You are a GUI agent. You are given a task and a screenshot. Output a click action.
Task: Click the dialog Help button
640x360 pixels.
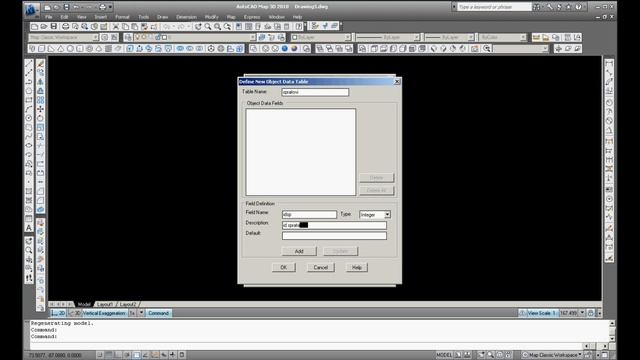(x=357, y=267)
